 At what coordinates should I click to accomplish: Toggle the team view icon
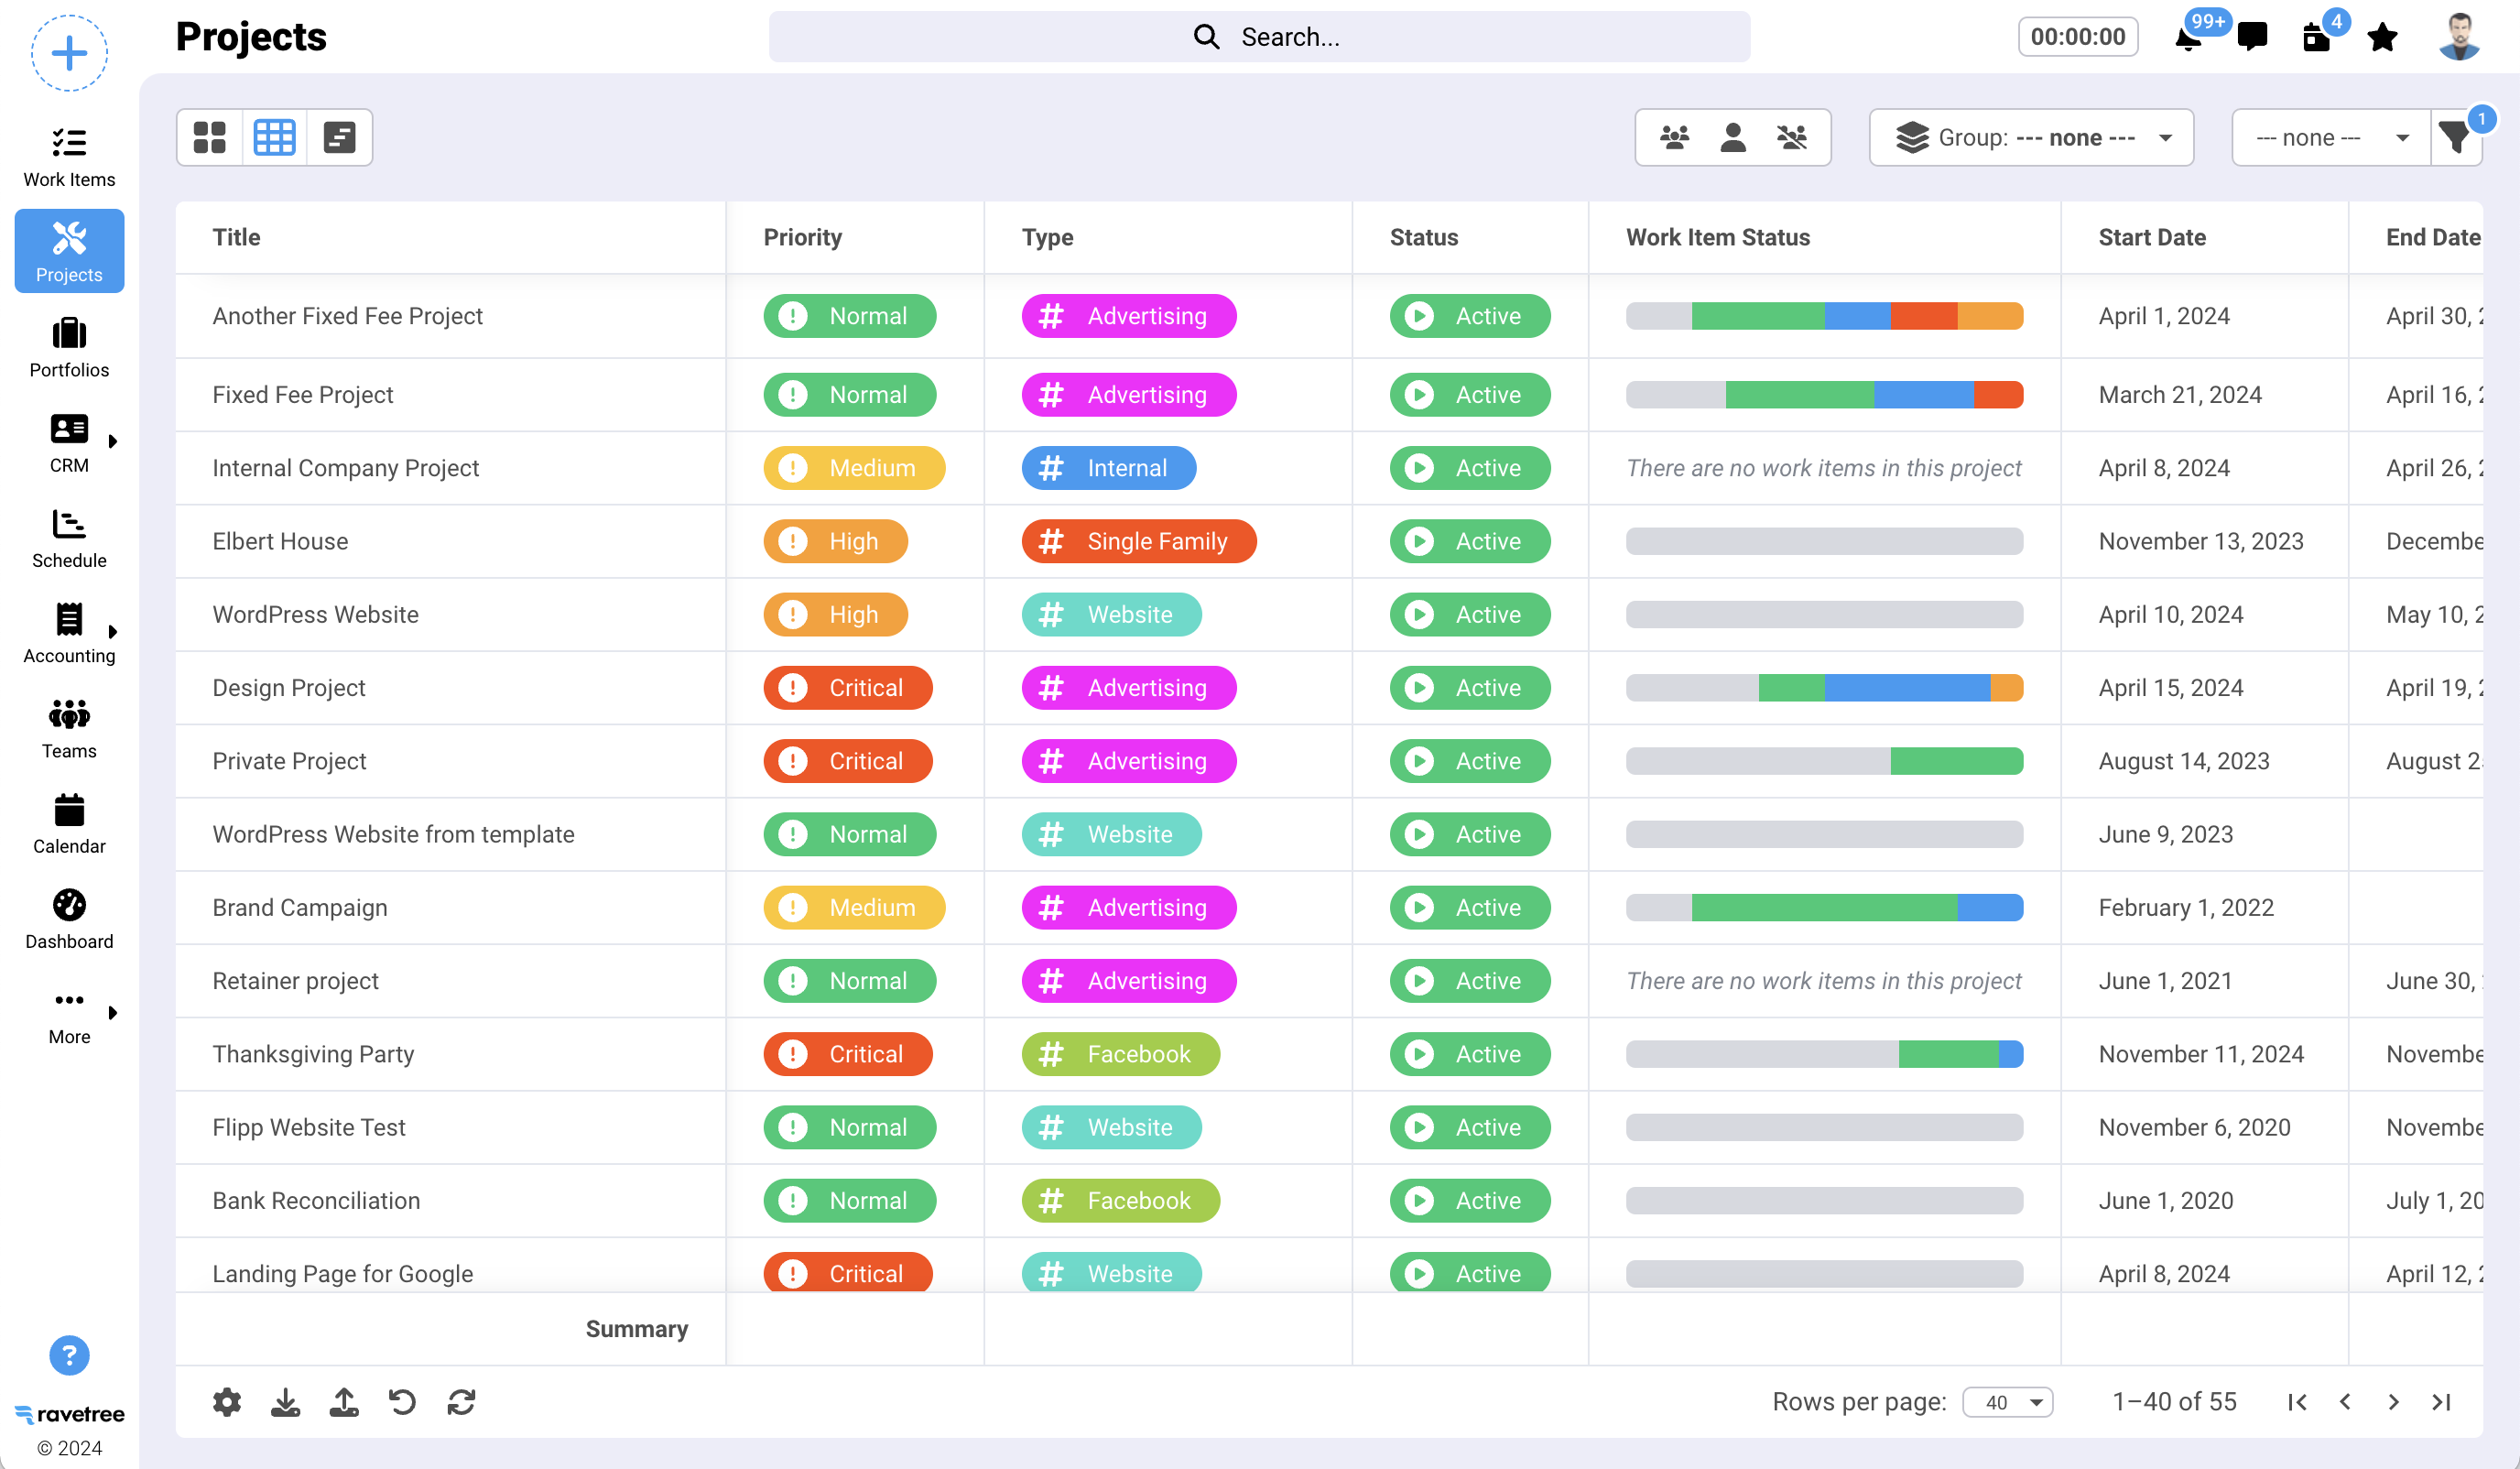1675,137
